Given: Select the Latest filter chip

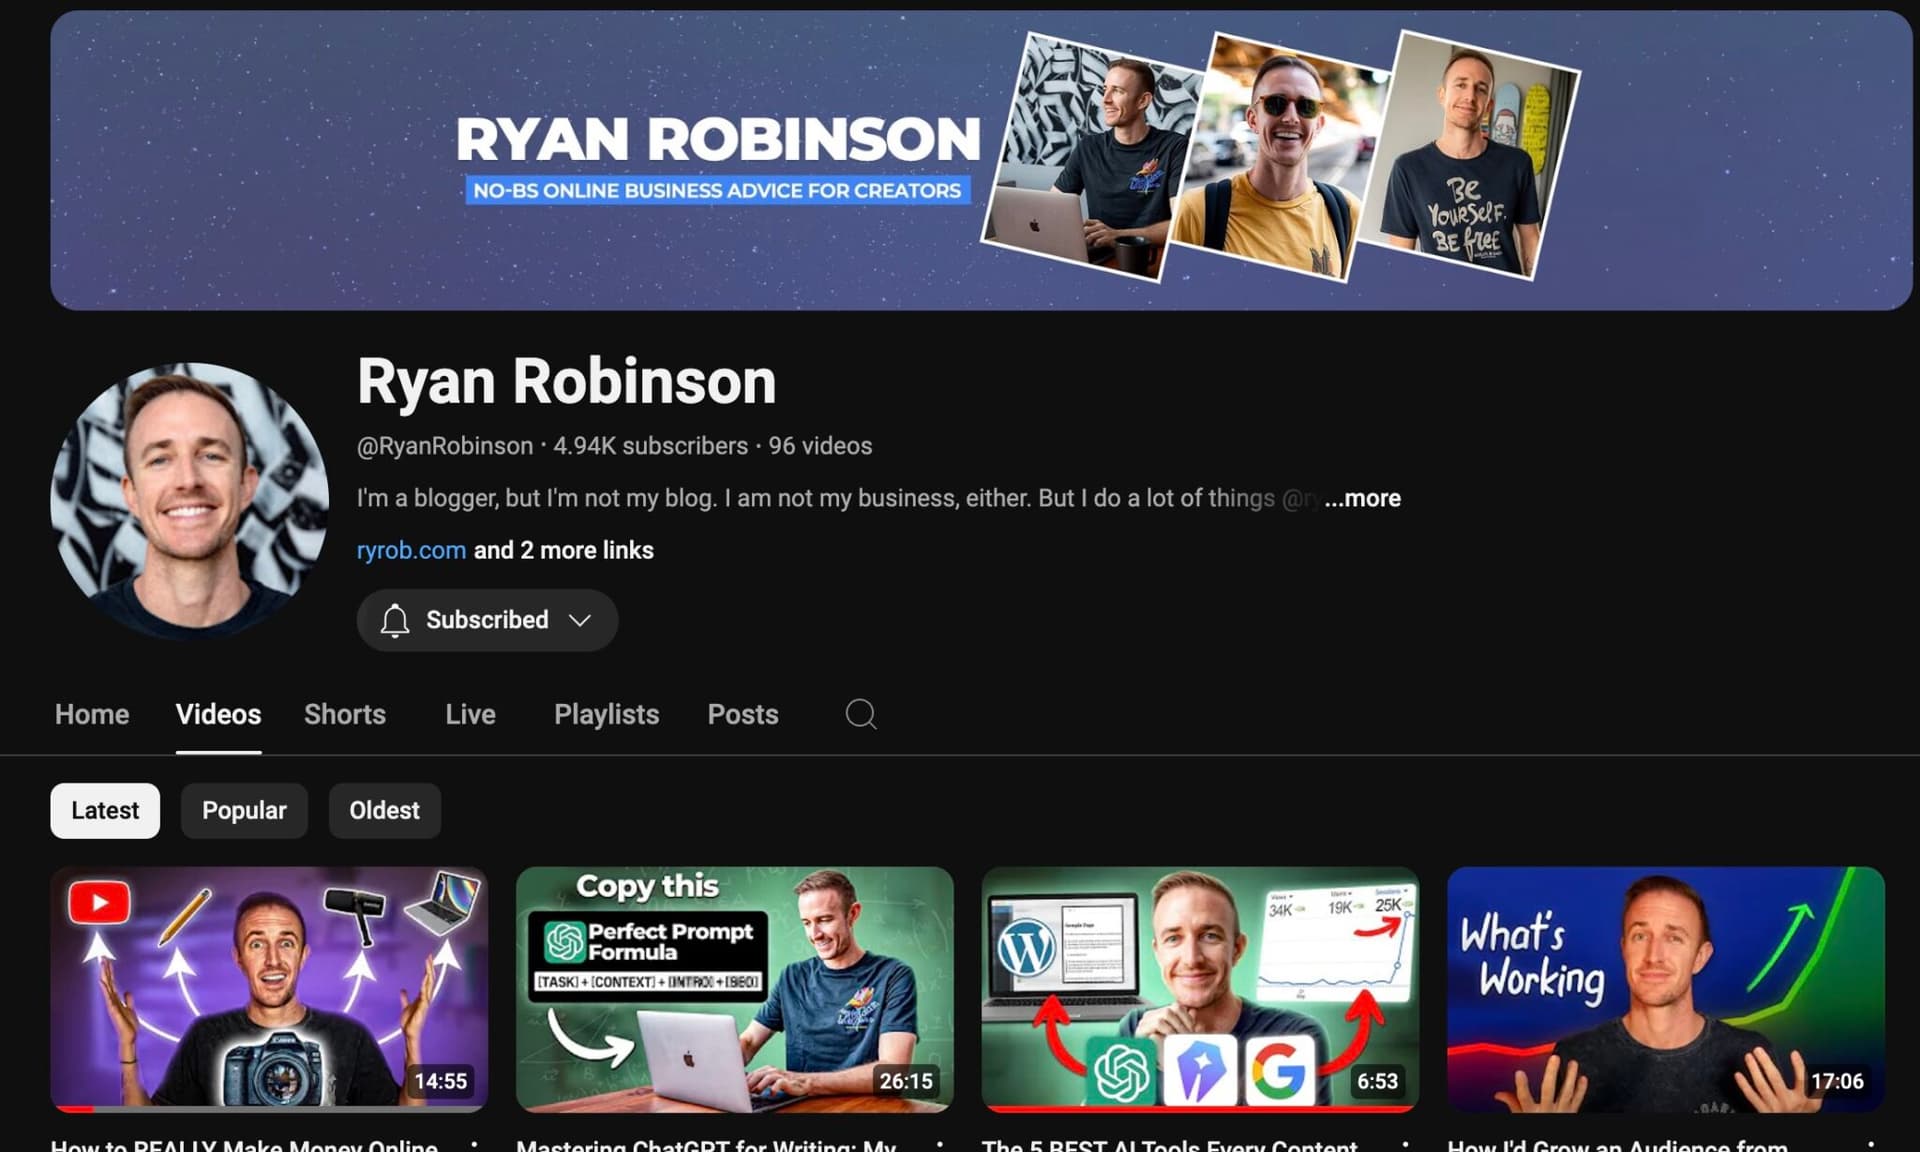Looking at the screenshot, I should tap(104, 810).
